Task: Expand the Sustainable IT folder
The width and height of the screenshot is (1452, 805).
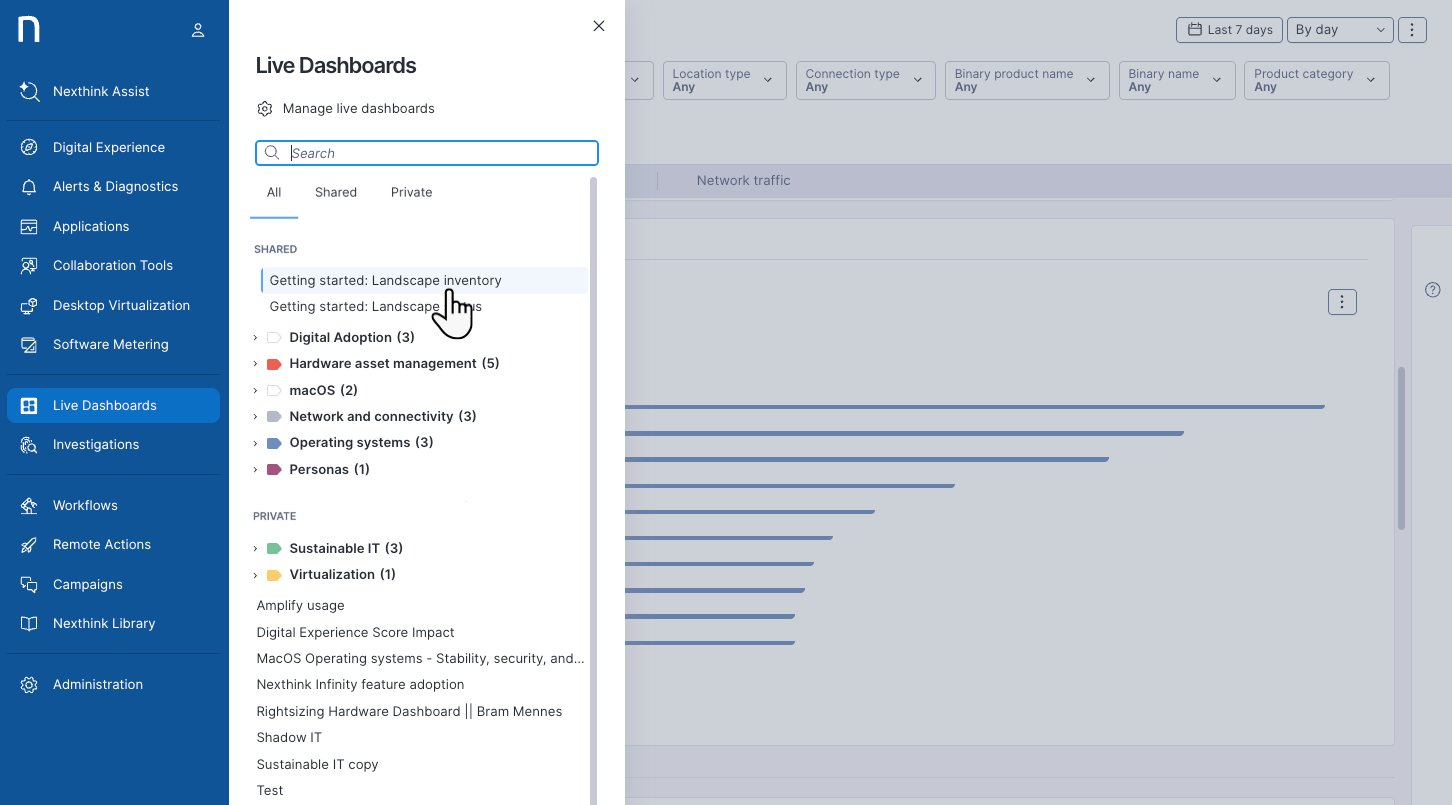Action: tap(256, 549)
